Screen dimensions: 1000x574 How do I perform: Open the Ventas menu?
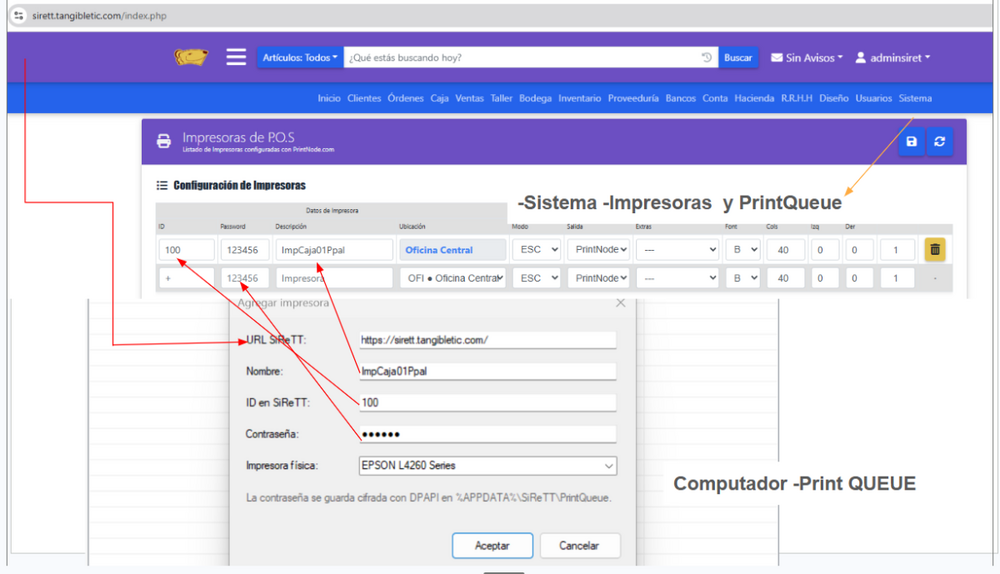[x=469, y=98]
